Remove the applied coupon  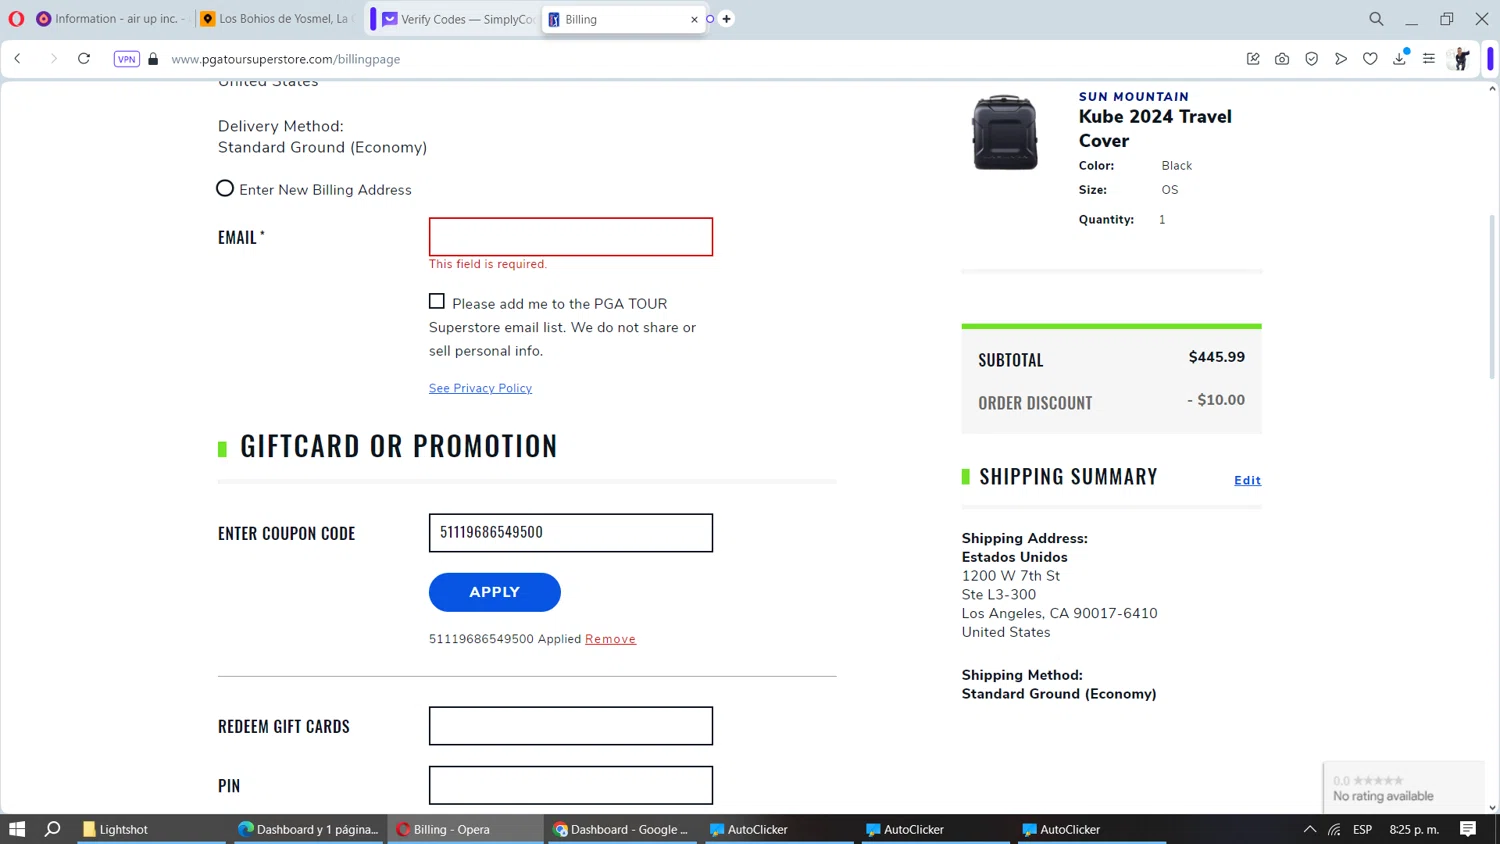click(x=610, y=639)
